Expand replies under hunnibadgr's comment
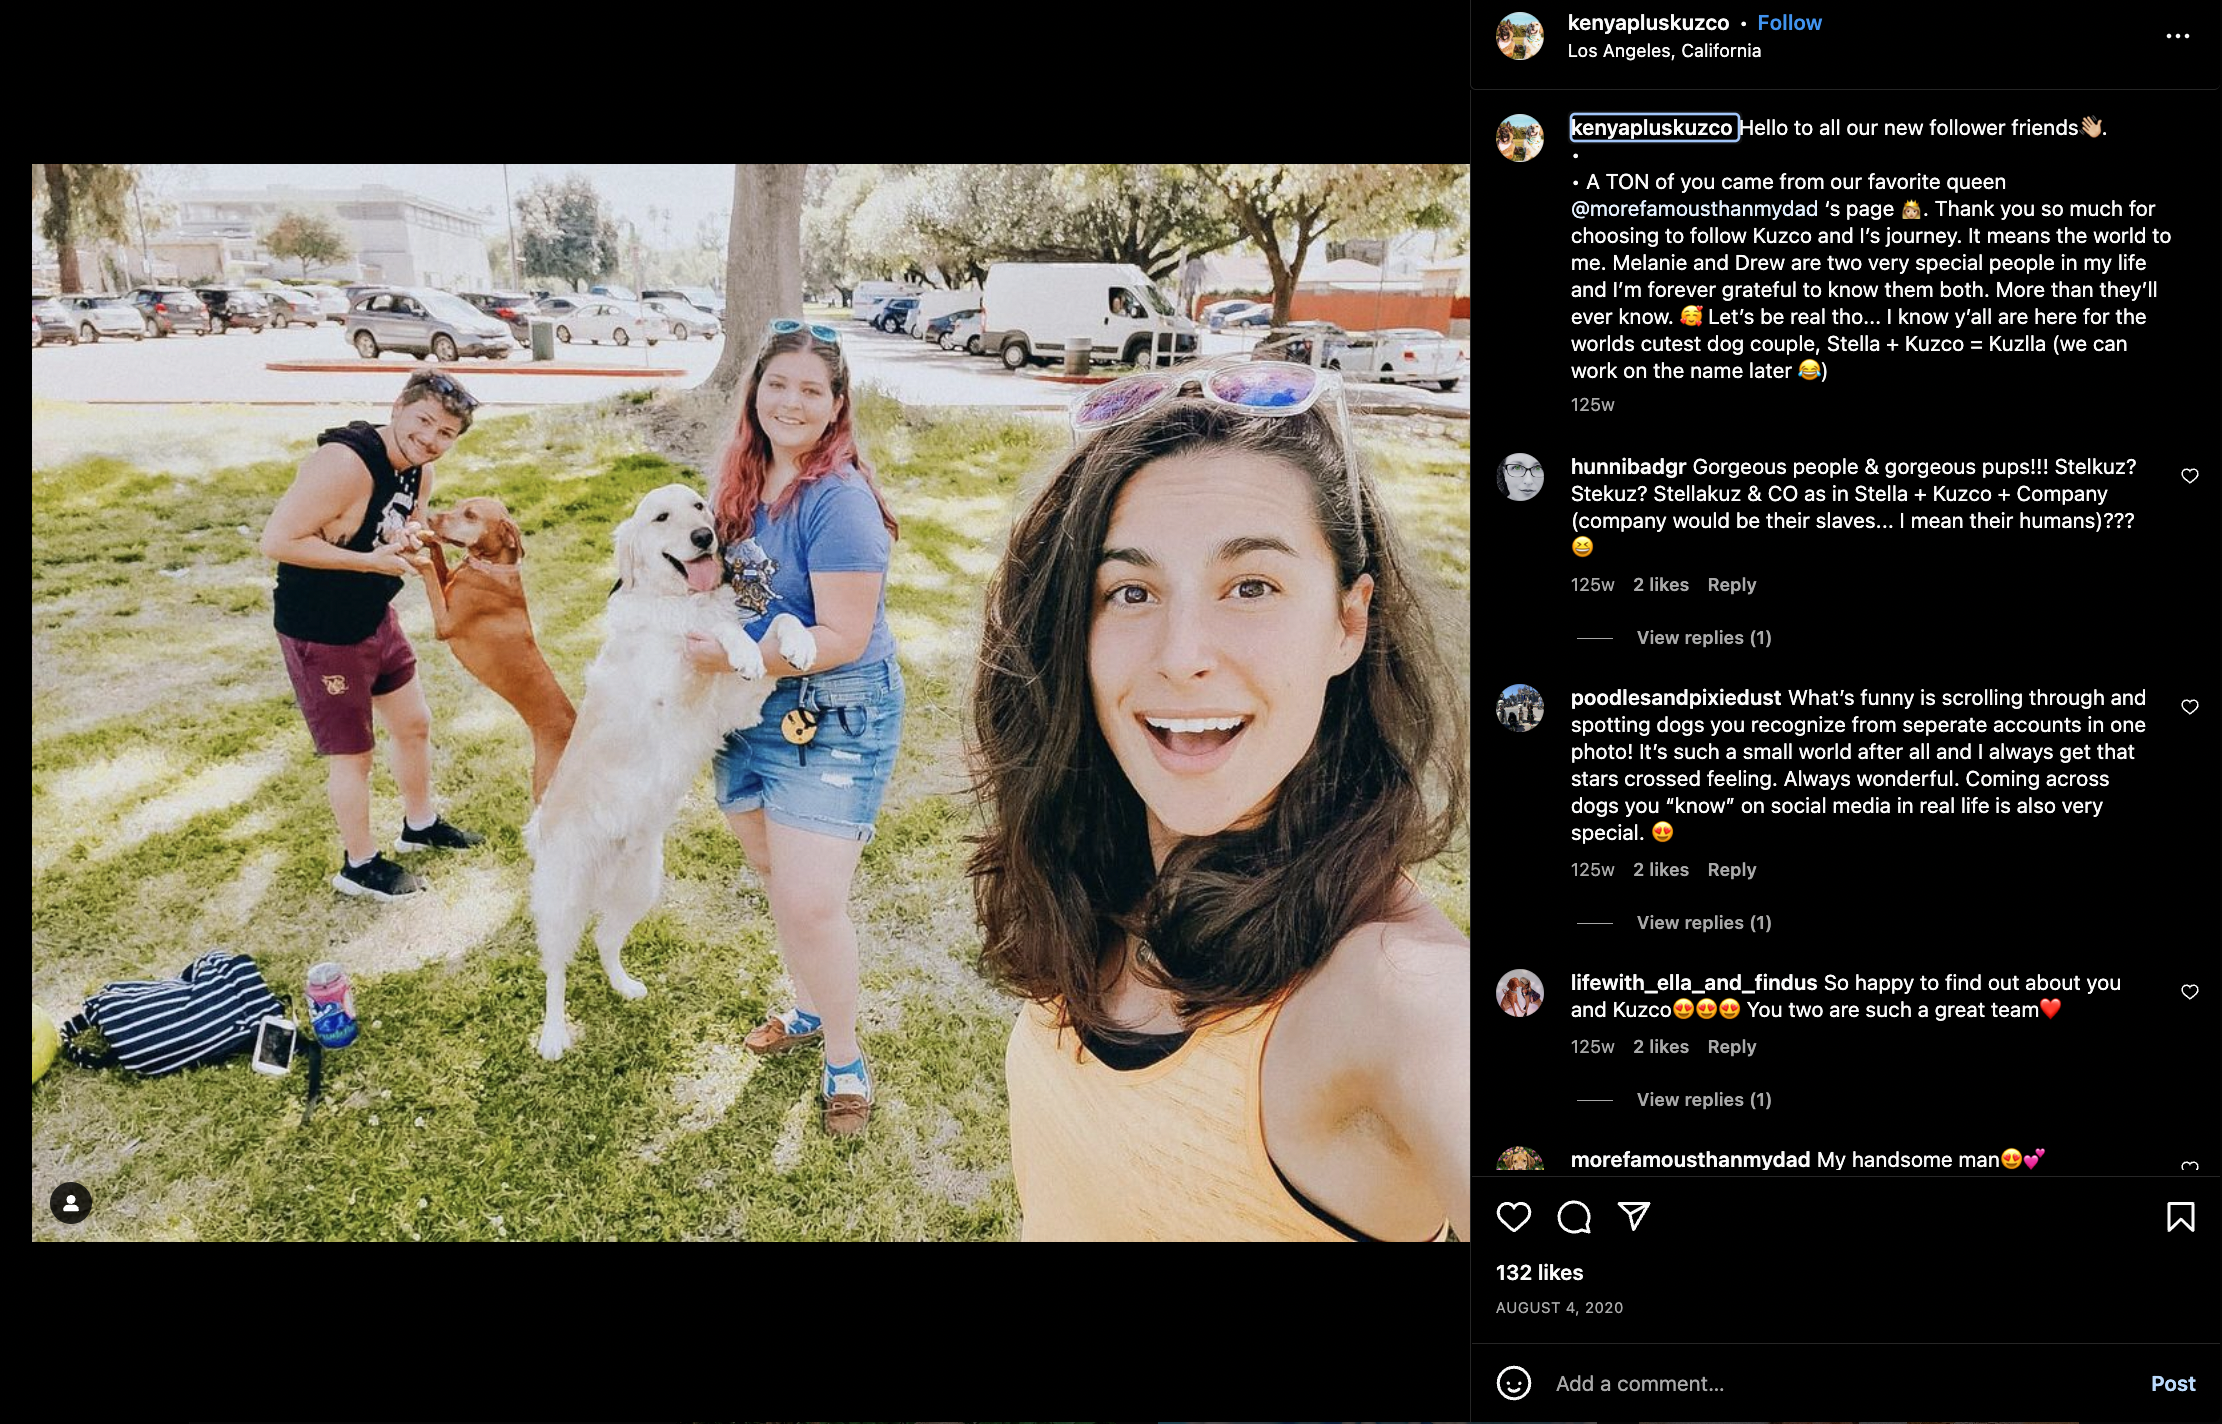 pos(1703,638)
